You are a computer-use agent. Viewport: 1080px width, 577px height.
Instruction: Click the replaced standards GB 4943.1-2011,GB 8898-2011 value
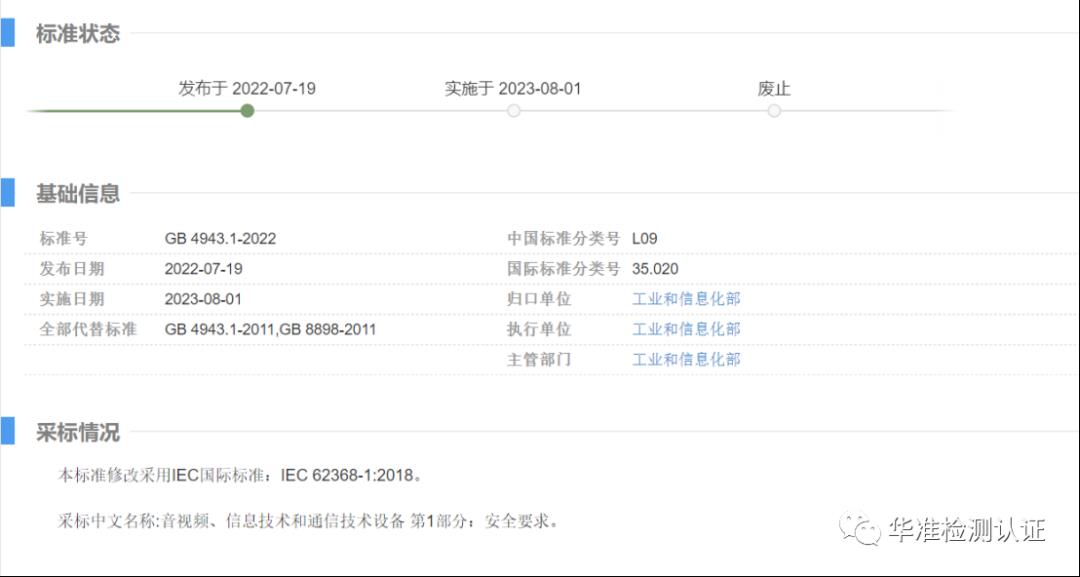270,329
